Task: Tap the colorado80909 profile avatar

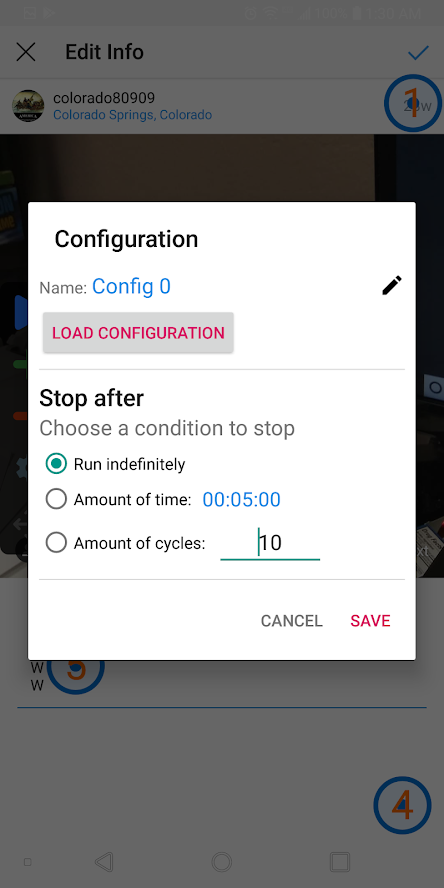Action: (28, 105)
